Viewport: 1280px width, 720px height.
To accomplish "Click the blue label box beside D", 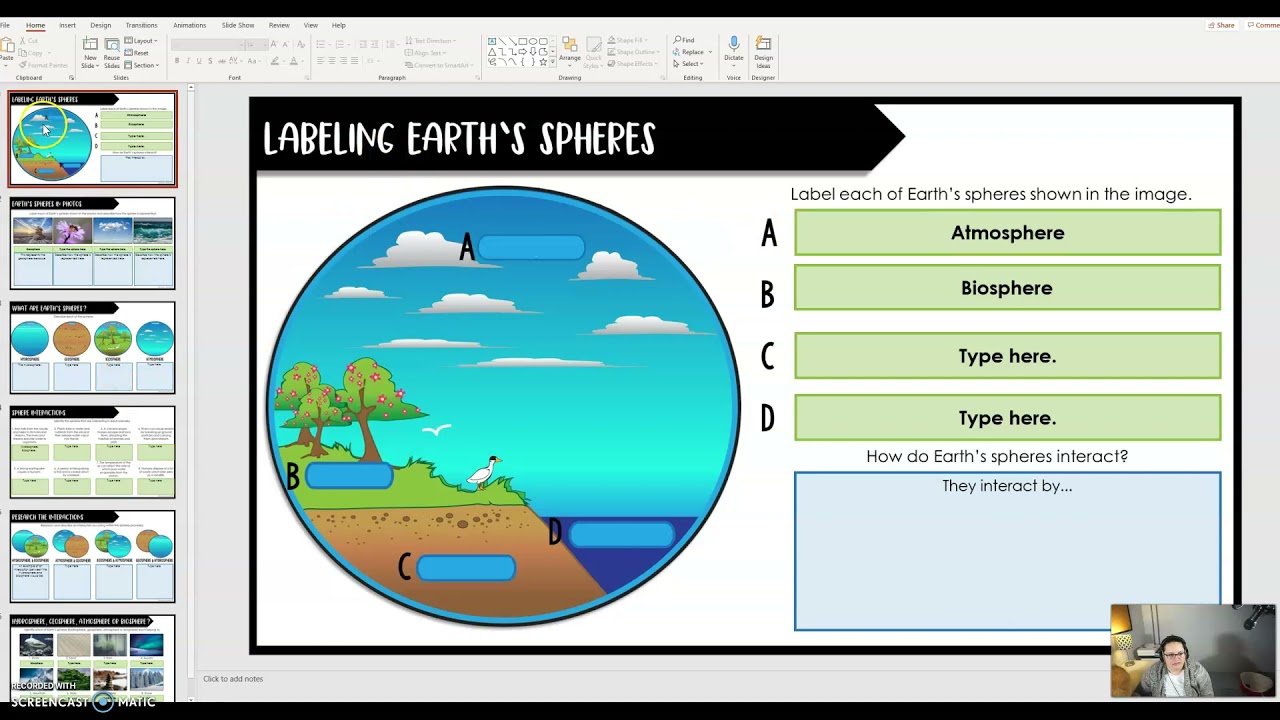I will [621, 534].
